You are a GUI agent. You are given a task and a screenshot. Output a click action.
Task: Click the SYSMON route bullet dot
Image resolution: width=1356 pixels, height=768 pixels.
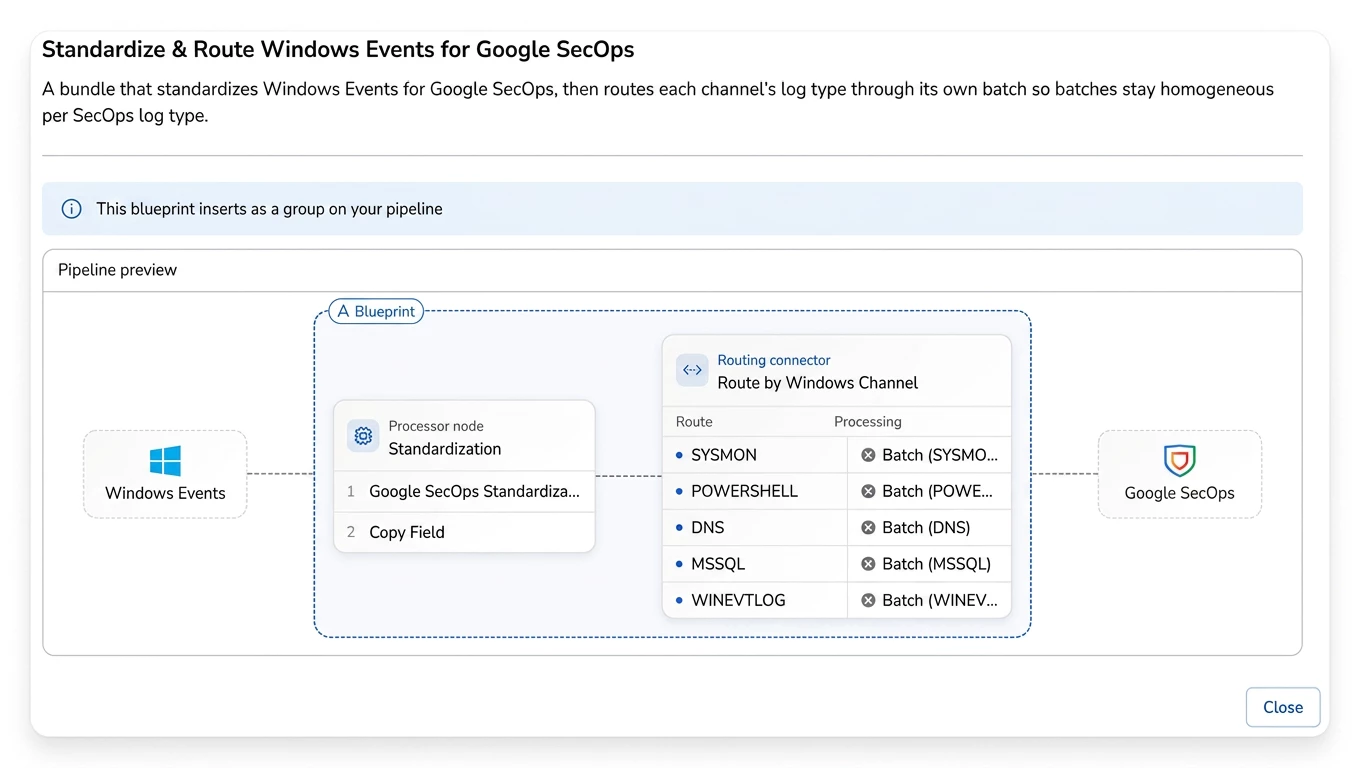coord(679,455)
